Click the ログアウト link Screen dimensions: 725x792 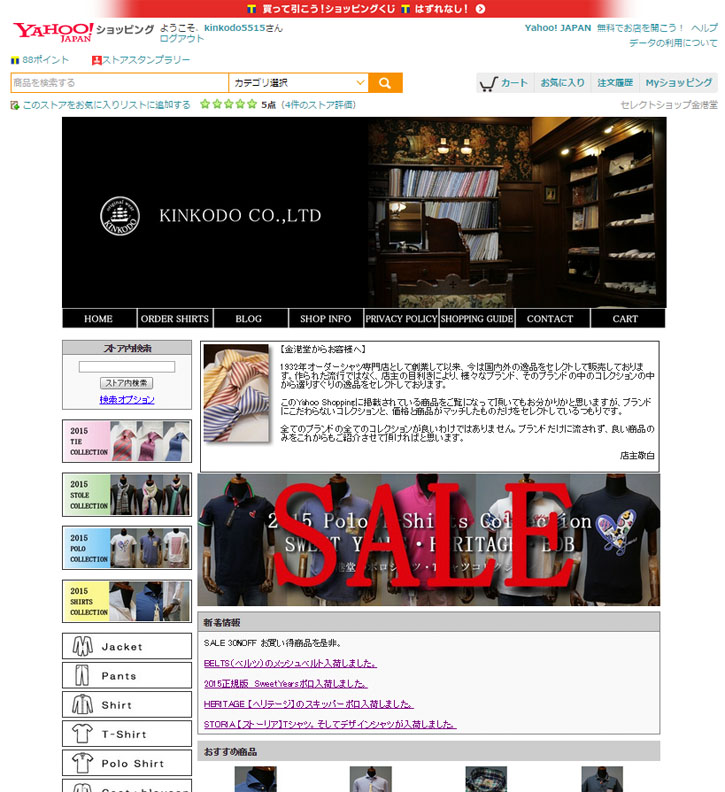(x=182, y=38)
